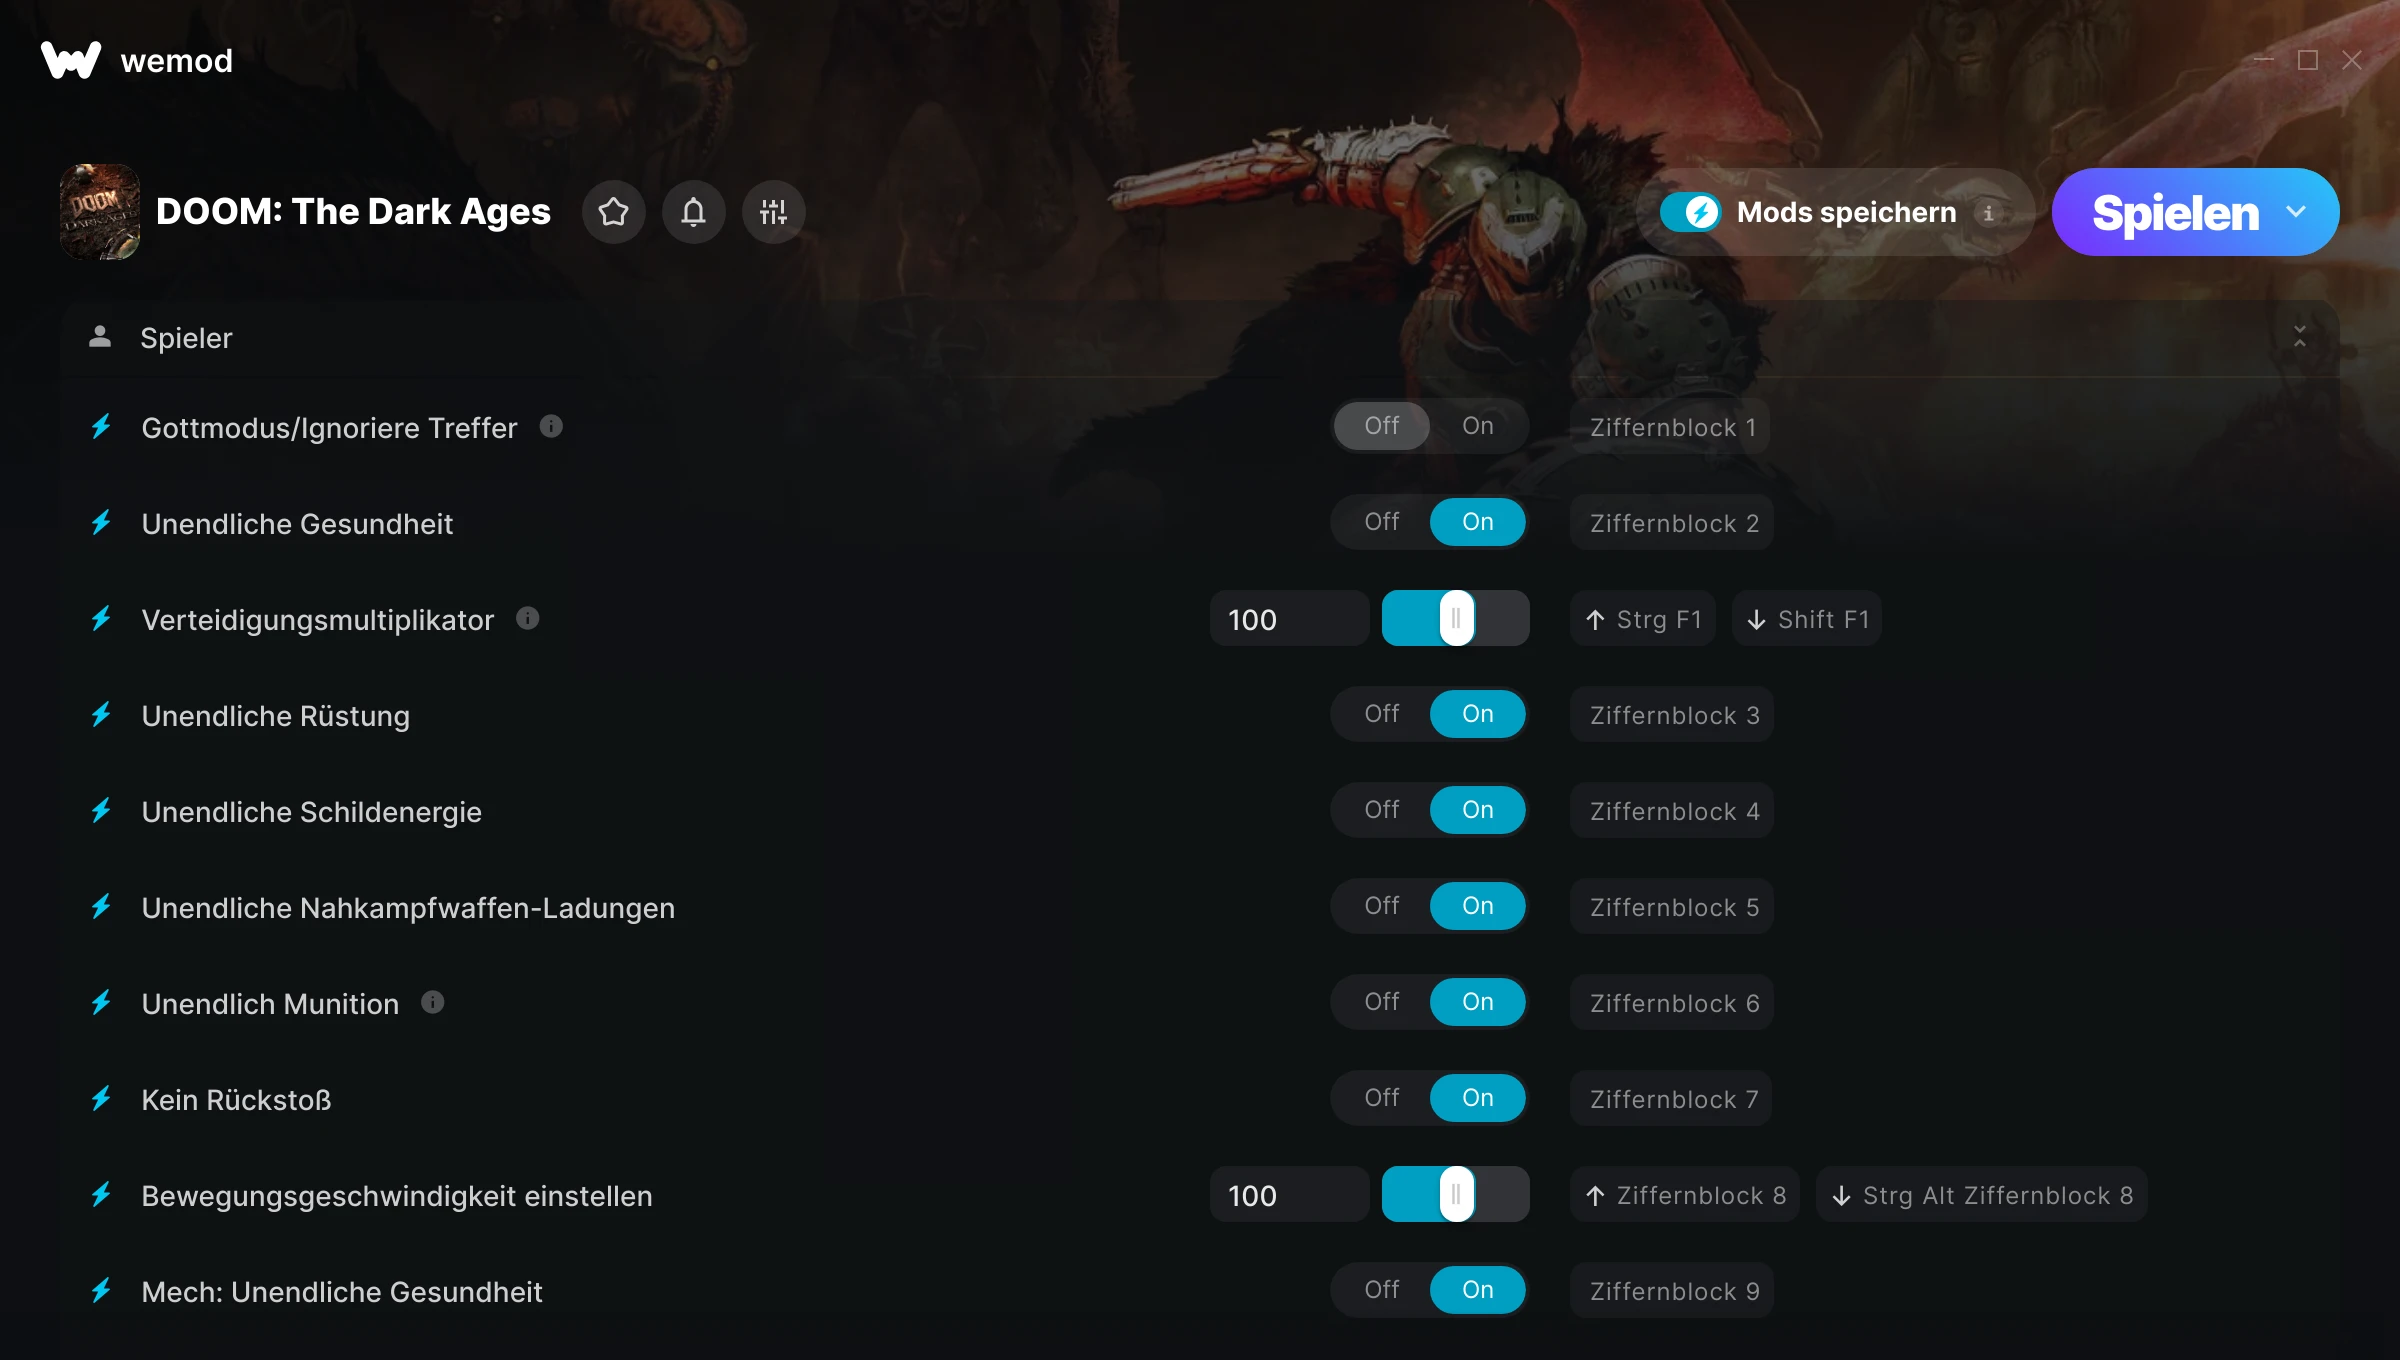Open the mod settings sliders icon
Viewport: 2400px width, 1360px height.
point(773,212)
